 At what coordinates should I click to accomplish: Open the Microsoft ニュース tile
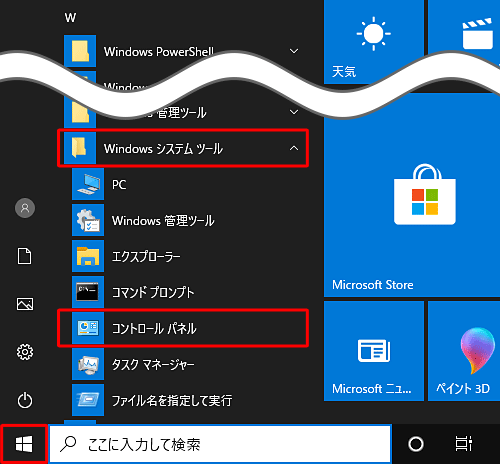(x=374, y=351)
